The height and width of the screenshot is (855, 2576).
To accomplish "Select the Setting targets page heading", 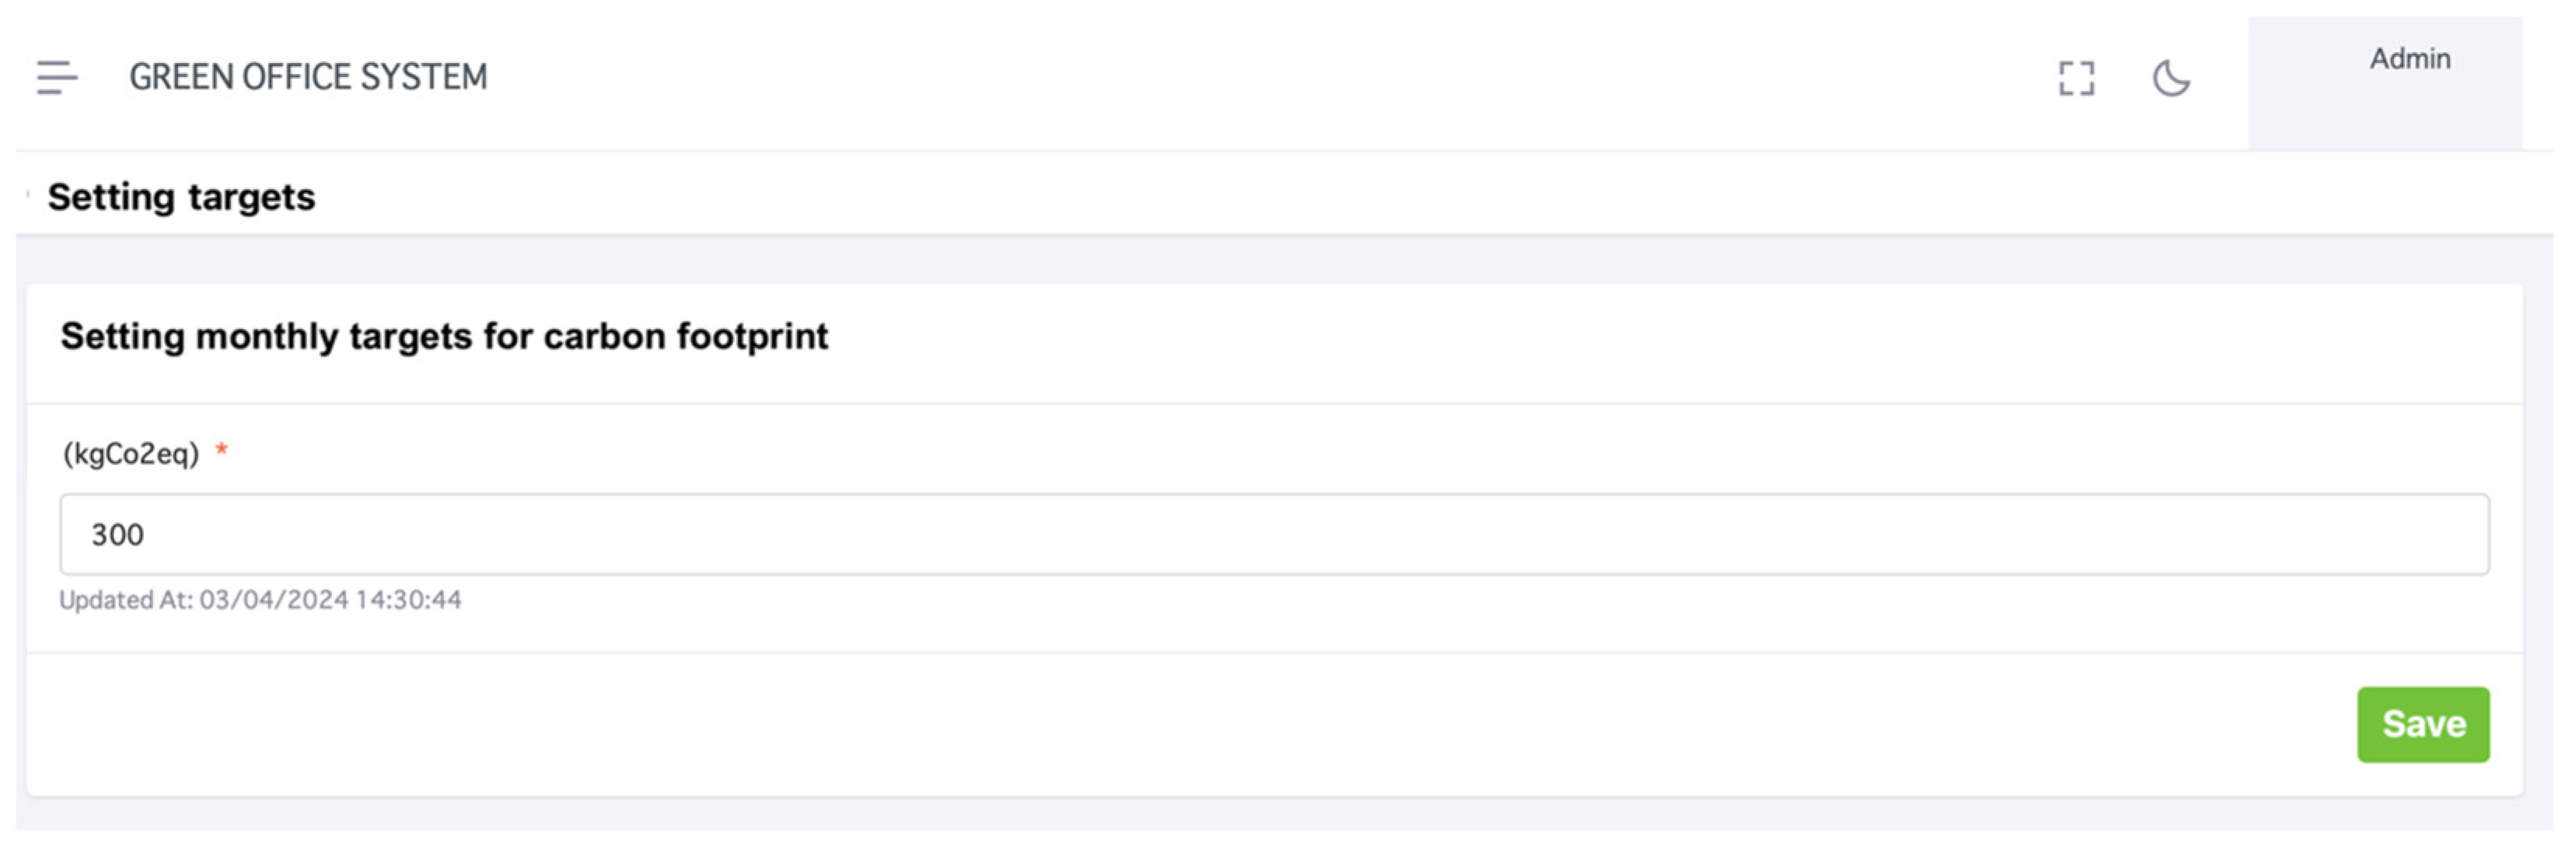I will pyautogui.click(x=181, y=197).
